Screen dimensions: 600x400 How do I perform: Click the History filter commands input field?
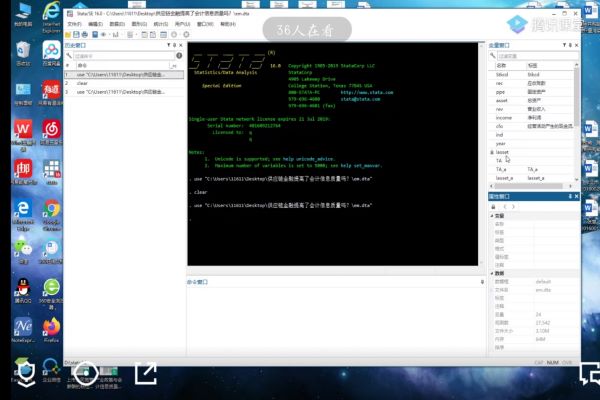click(124, 56)
